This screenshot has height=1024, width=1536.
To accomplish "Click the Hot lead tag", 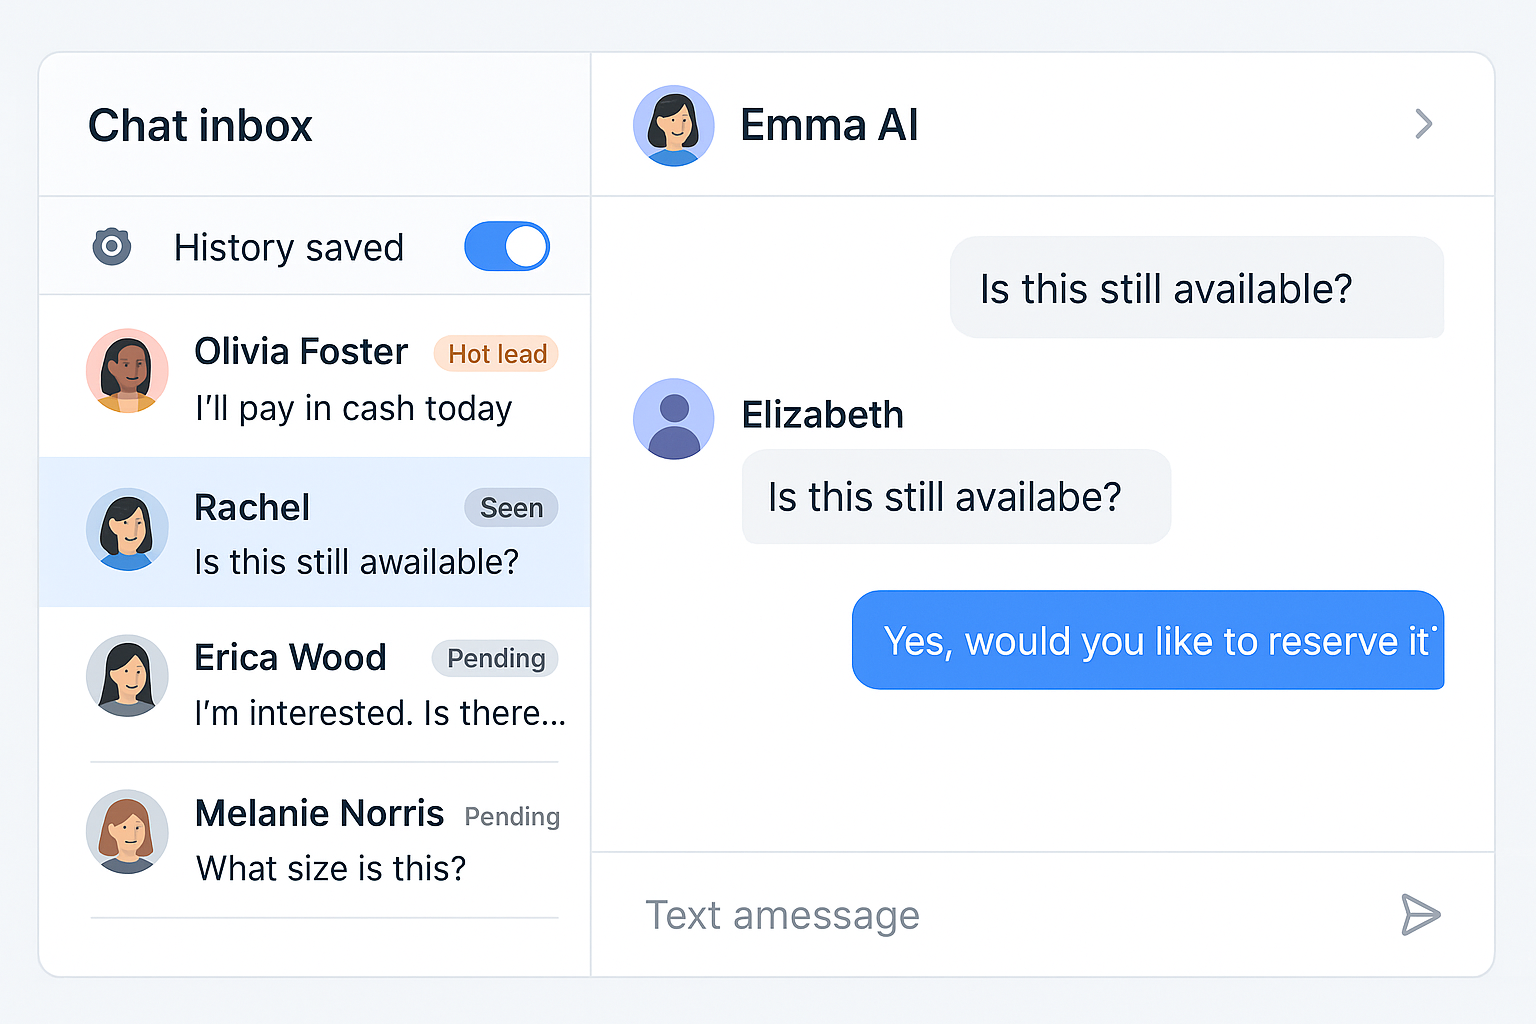I will click(496, 354).
